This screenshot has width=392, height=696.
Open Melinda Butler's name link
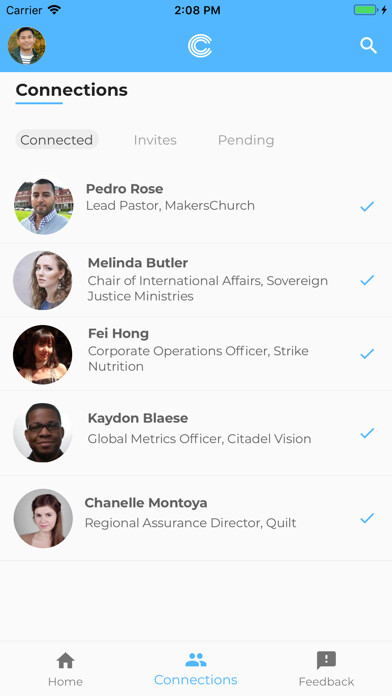click(x=138, y=263)
